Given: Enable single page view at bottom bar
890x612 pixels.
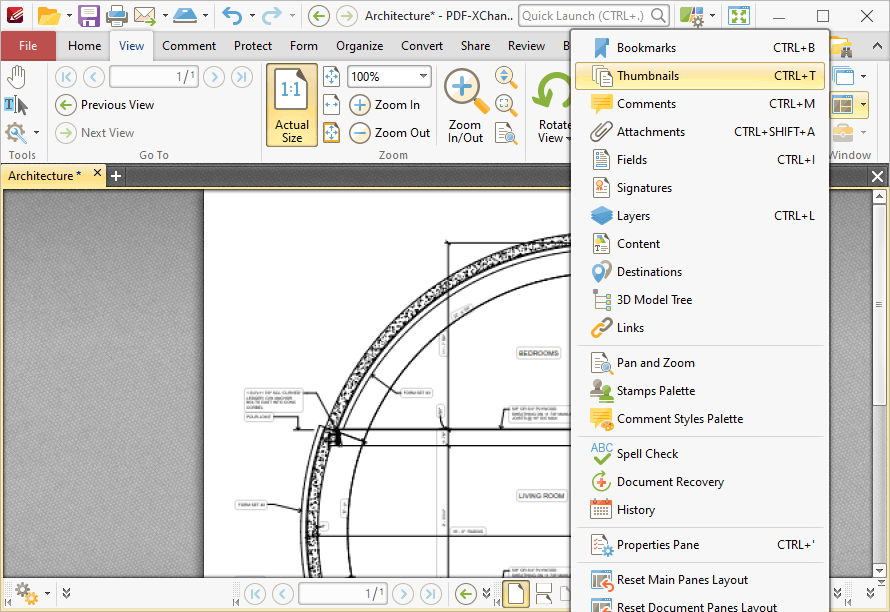Looking at the screenshot, I should pyautogui.click(x=516, y=593).
